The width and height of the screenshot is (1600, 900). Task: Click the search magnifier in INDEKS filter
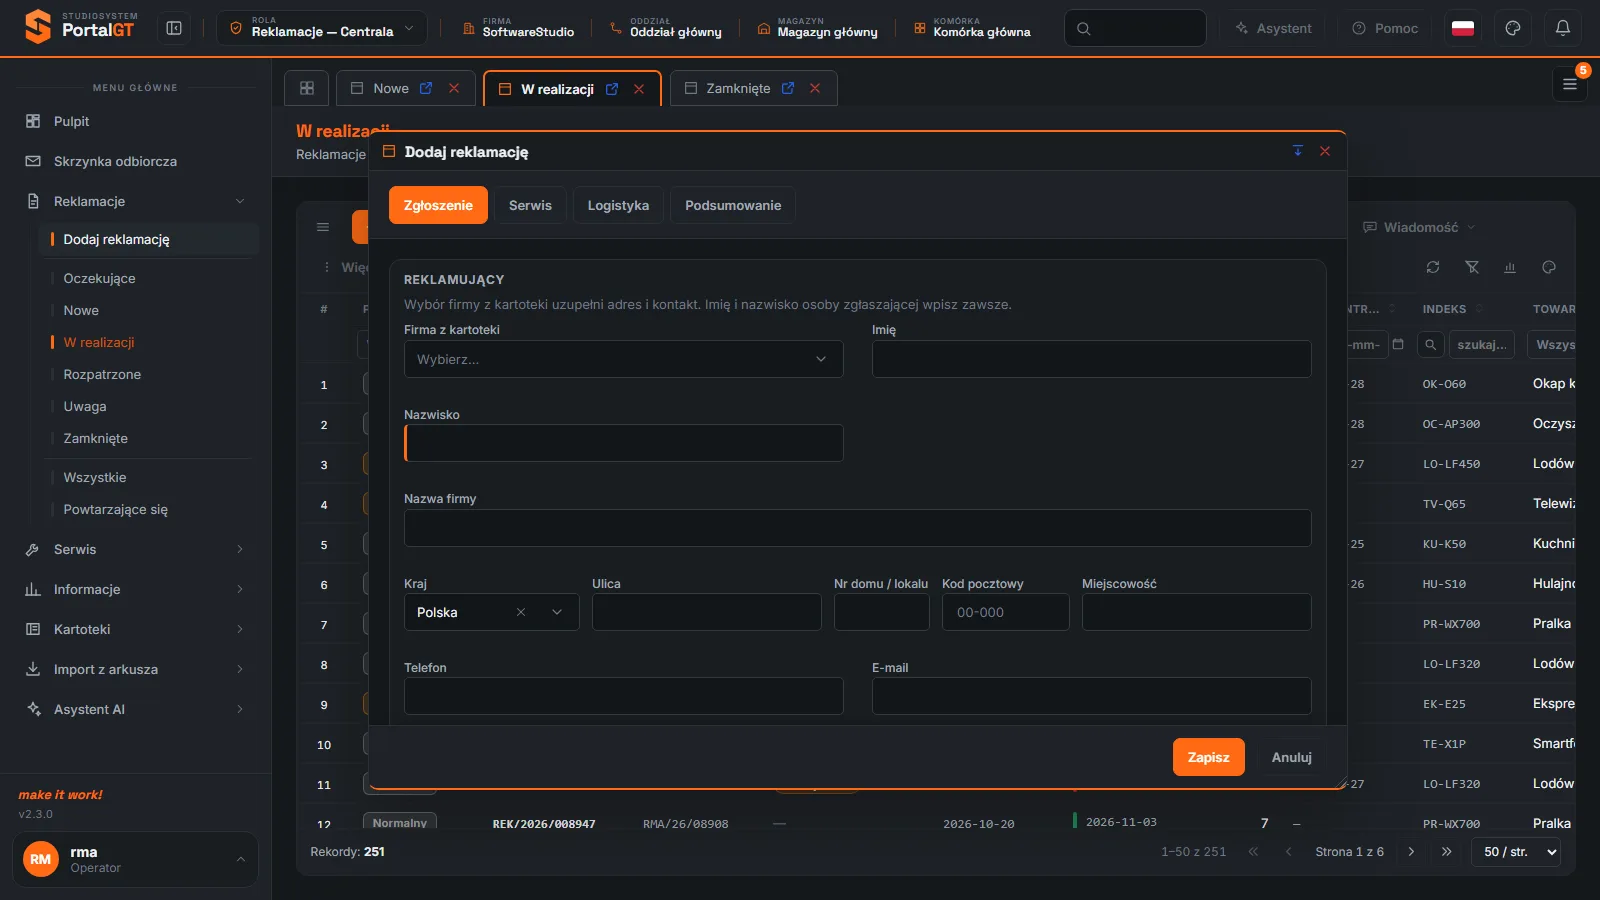pos(1431,344)
